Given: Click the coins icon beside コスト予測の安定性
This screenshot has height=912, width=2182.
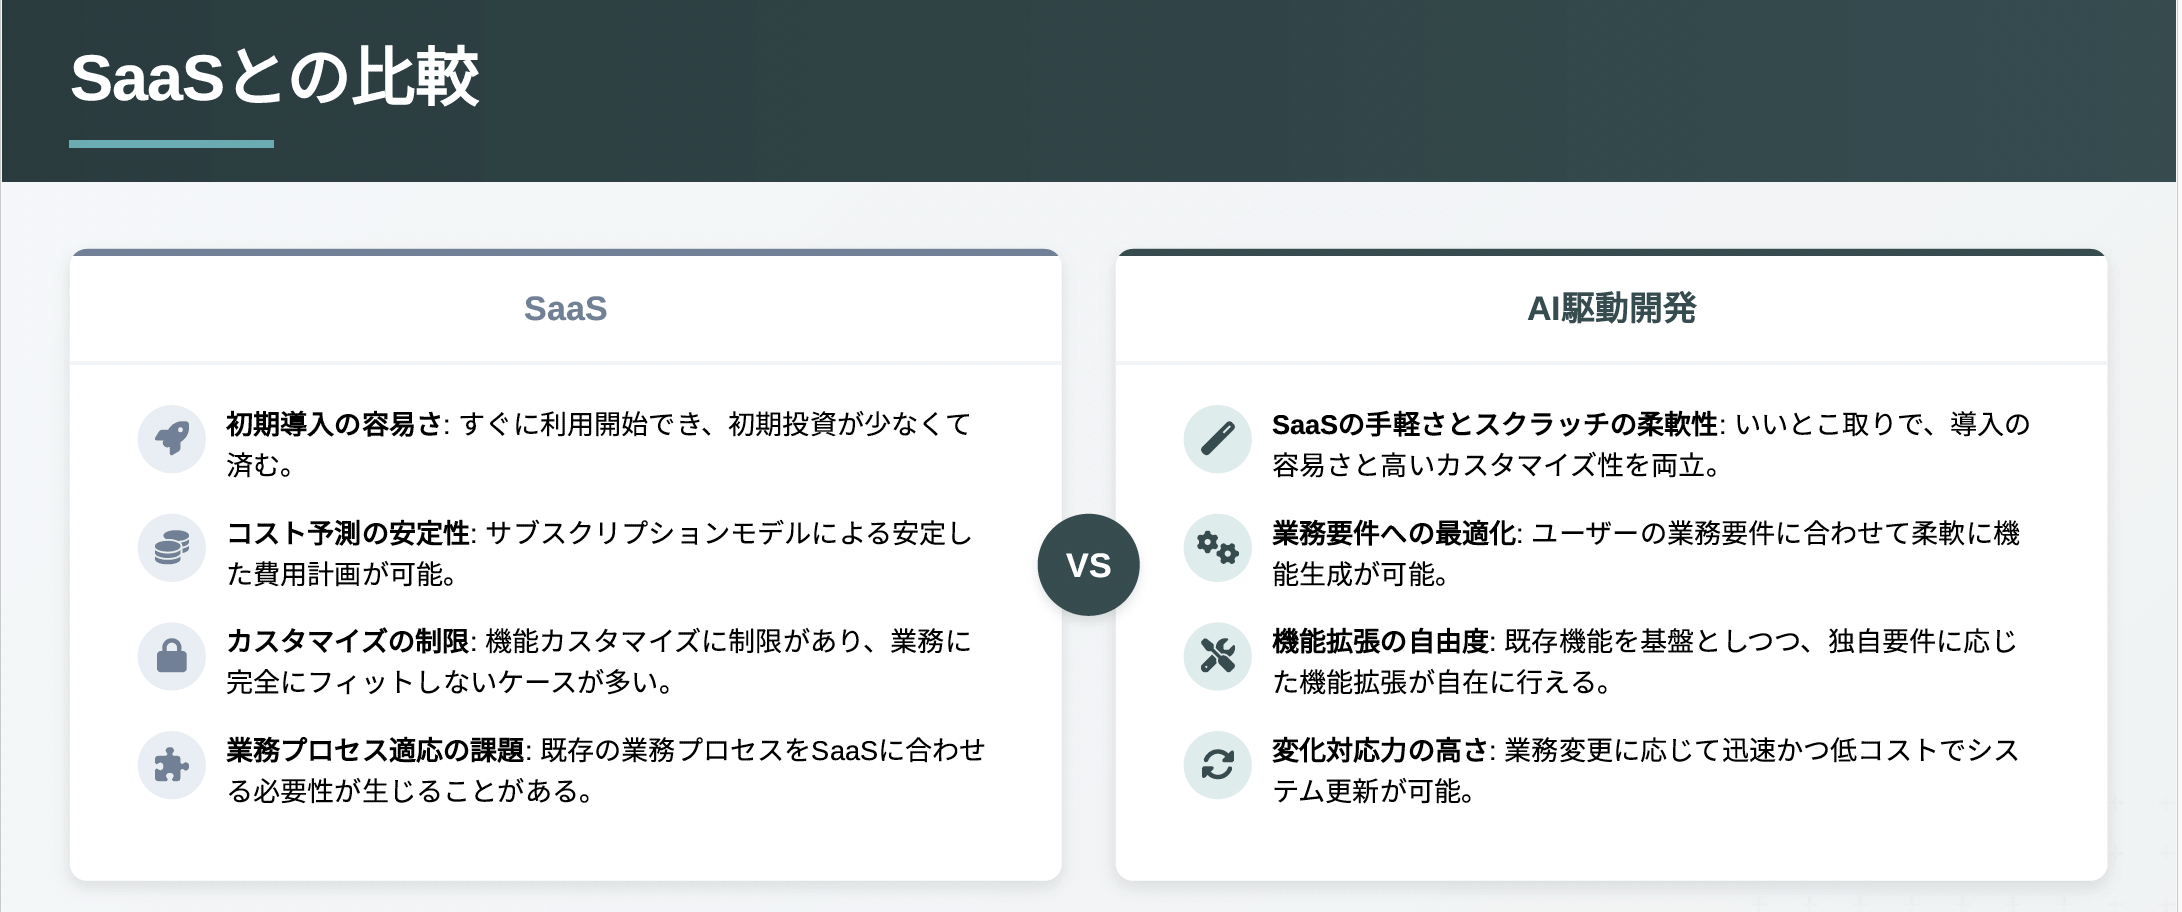Looking at the screenshot, I should [x=172, y=548].
